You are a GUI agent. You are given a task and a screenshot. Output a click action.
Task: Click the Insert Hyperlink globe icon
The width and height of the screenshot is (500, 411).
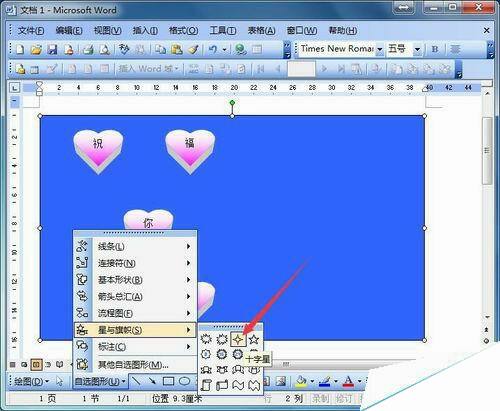pyautogui.click(x=240, y=49)
